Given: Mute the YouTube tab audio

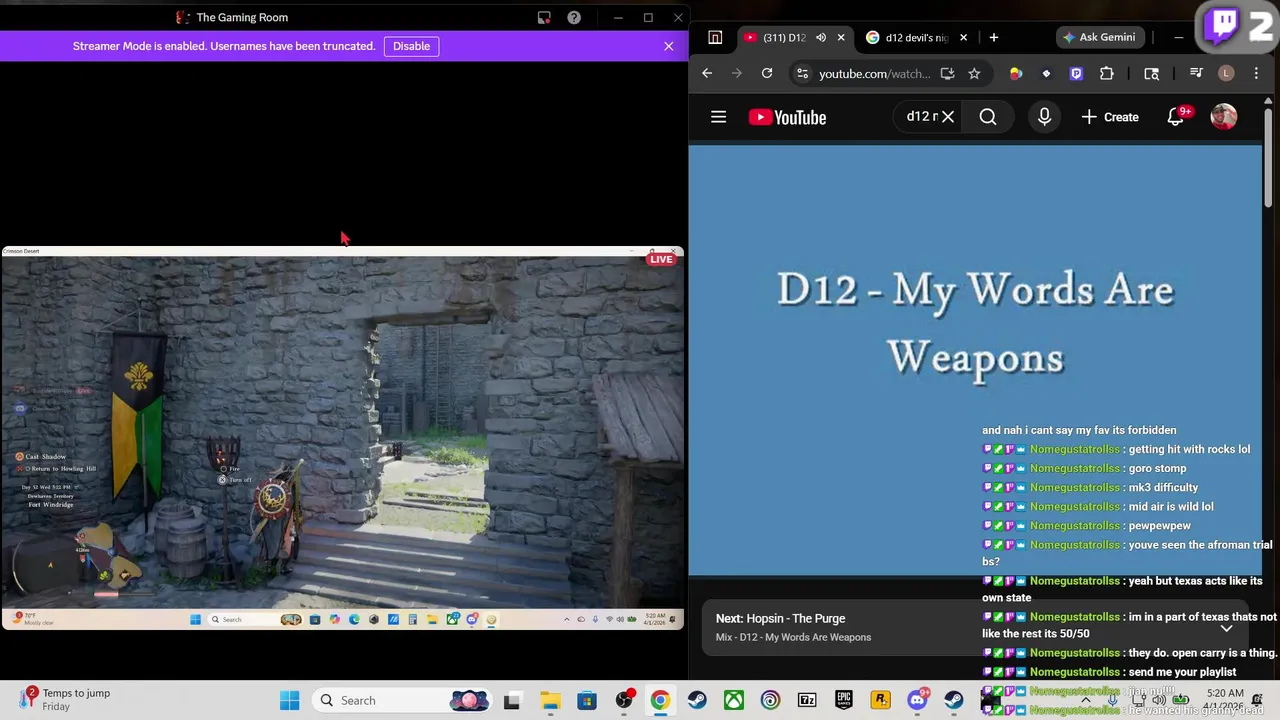Looking at the screenshot, I should point(820,37).
